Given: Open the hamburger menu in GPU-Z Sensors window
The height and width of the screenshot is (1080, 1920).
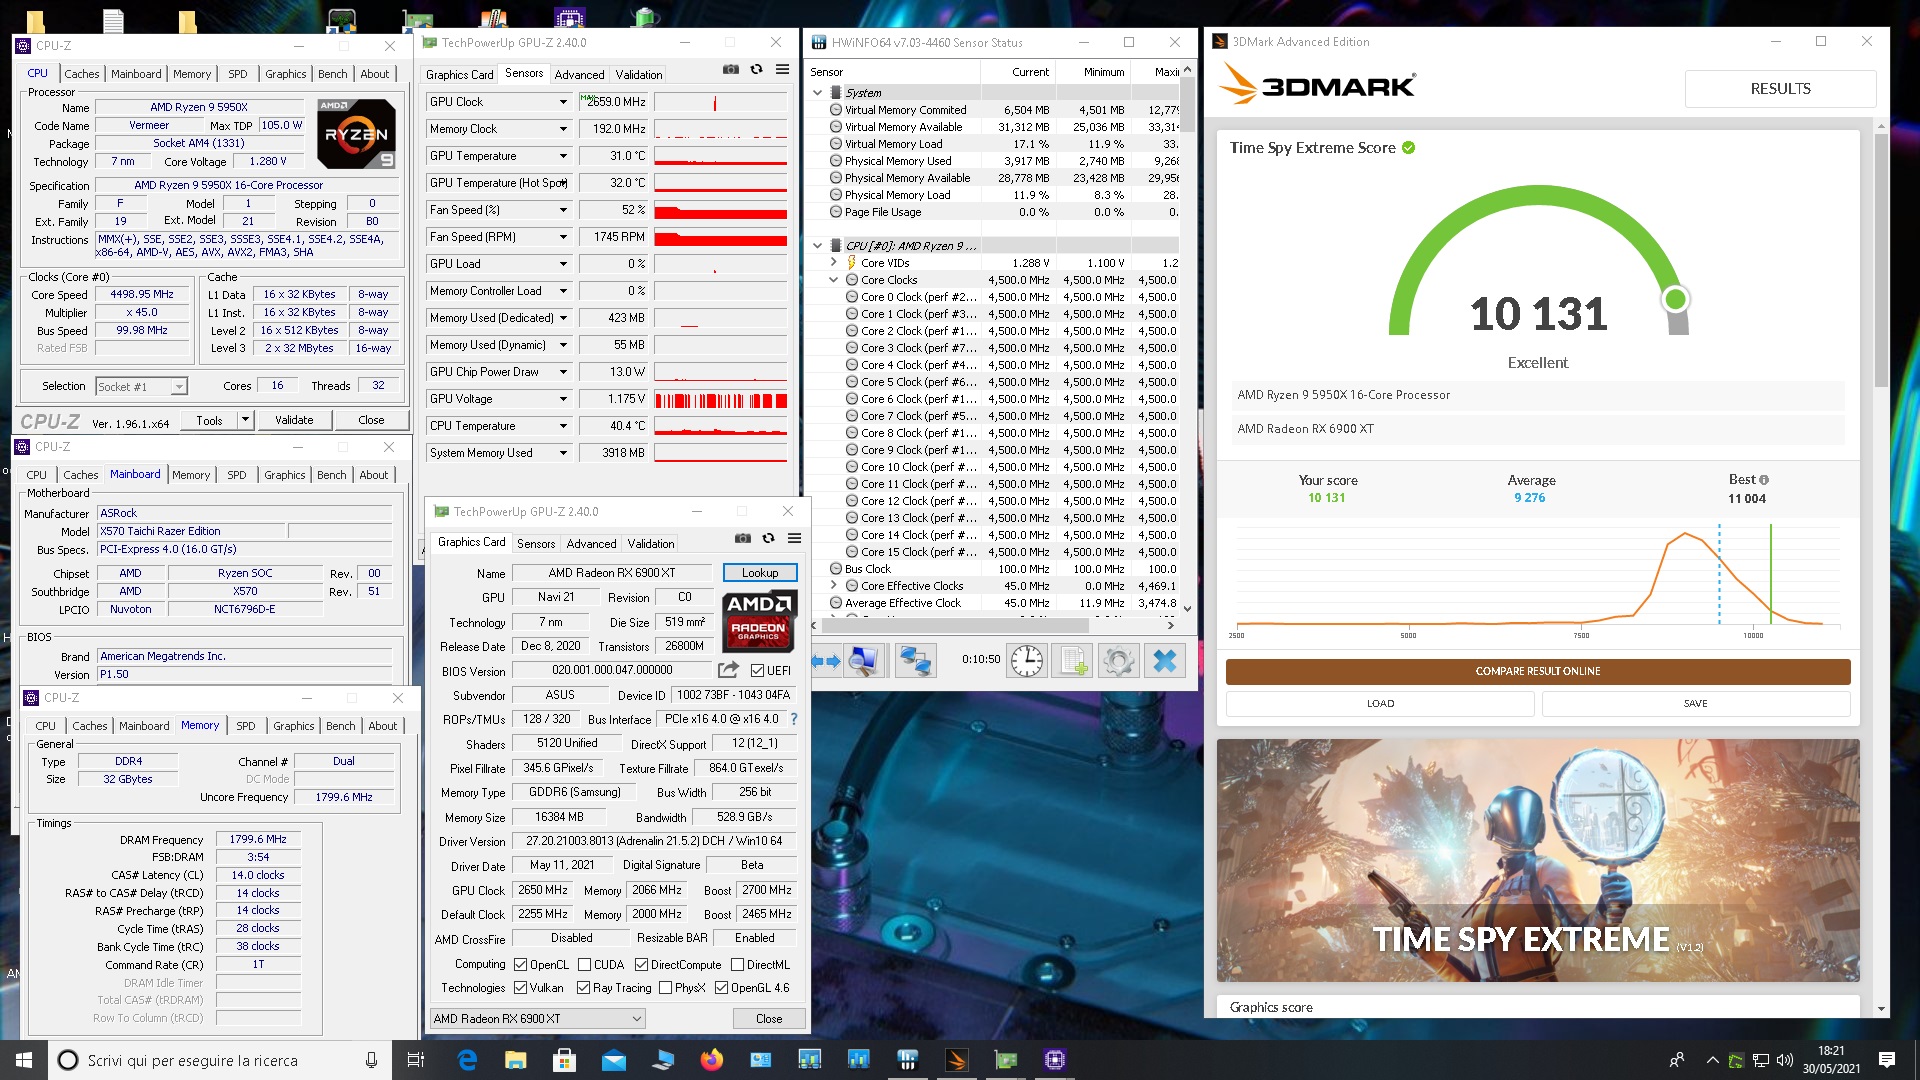Looking at the screenshot, I should pyautogui.click(x=782, y=69).
